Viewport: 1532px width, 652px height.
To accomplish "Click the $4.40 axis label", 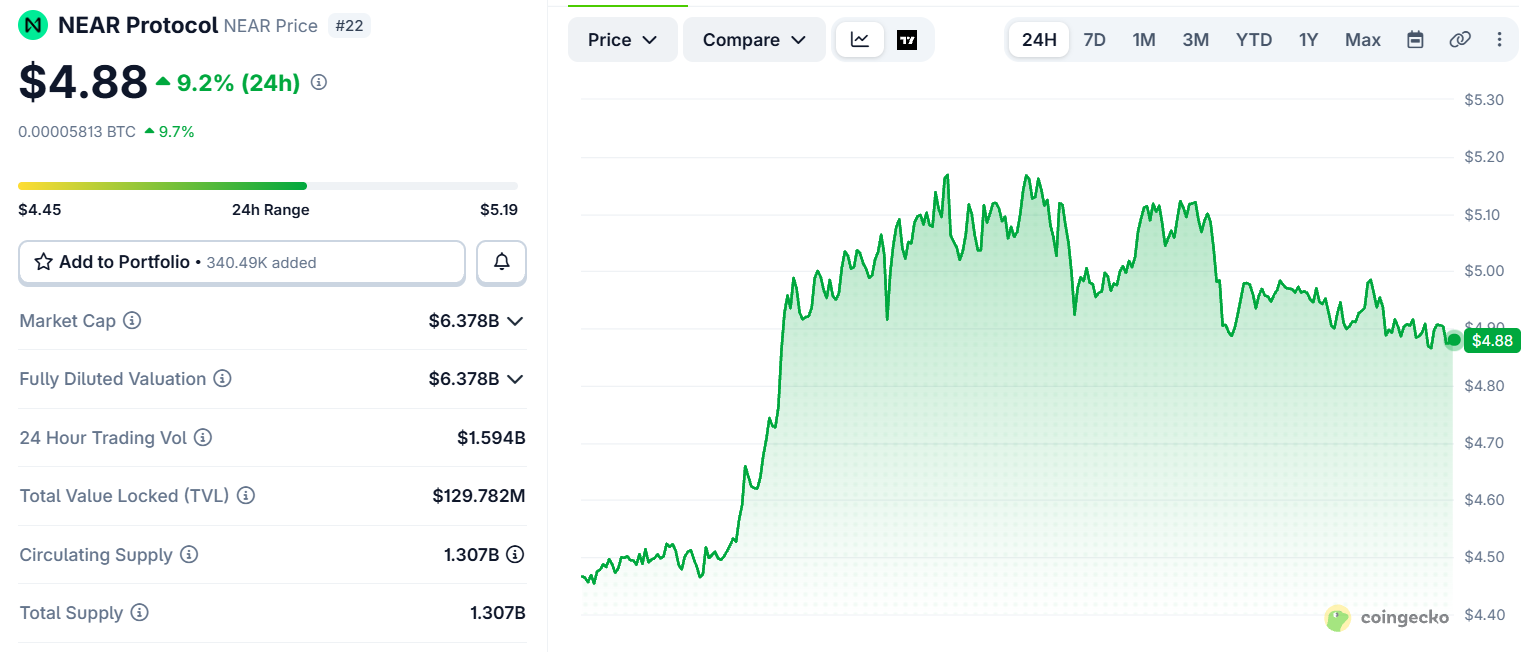I will click(x=1484, y=615).
